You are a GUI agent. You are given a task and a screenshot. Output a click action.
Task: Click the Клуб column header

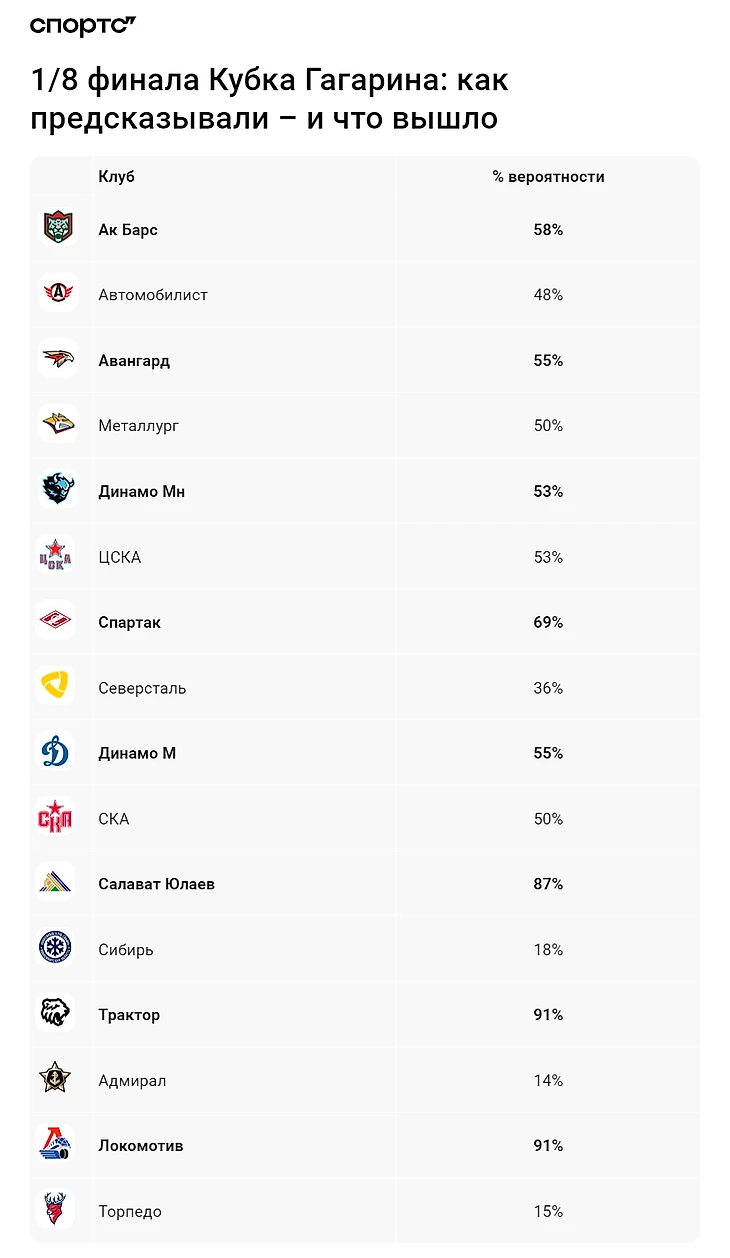pyautogui.click(x=117, y=177)
